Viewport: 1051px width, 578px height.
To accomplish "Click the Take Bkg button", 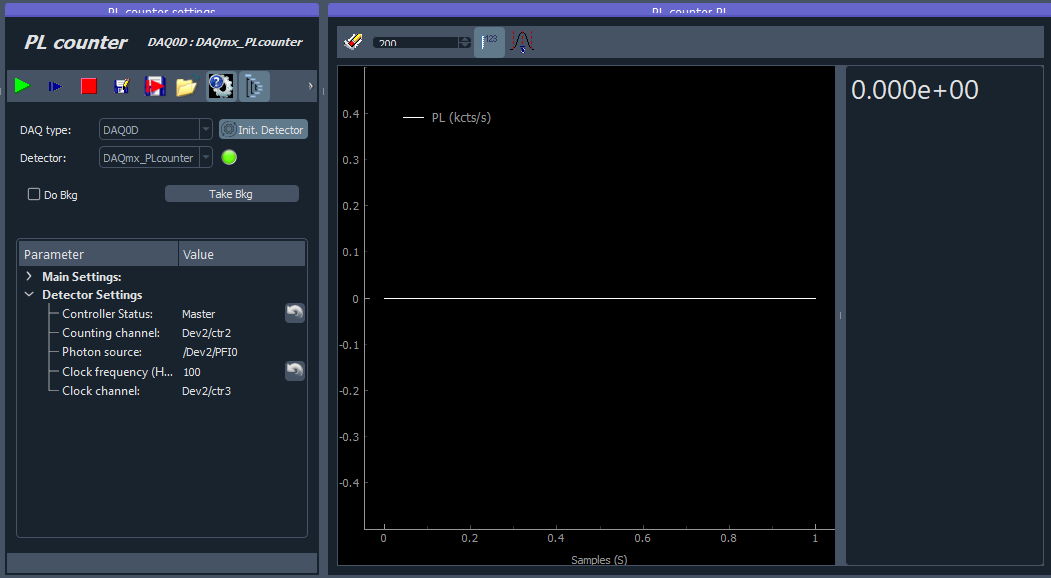I will 231,194.
